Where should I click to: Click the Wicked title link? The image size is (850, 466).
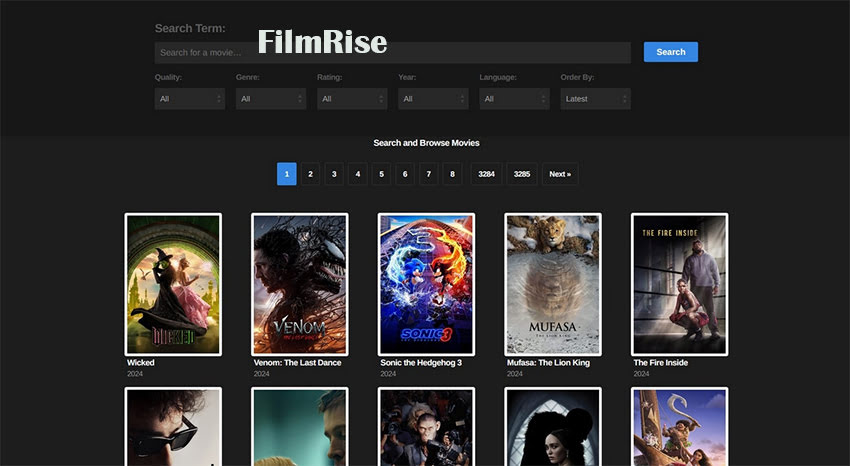tap(140, 363)
